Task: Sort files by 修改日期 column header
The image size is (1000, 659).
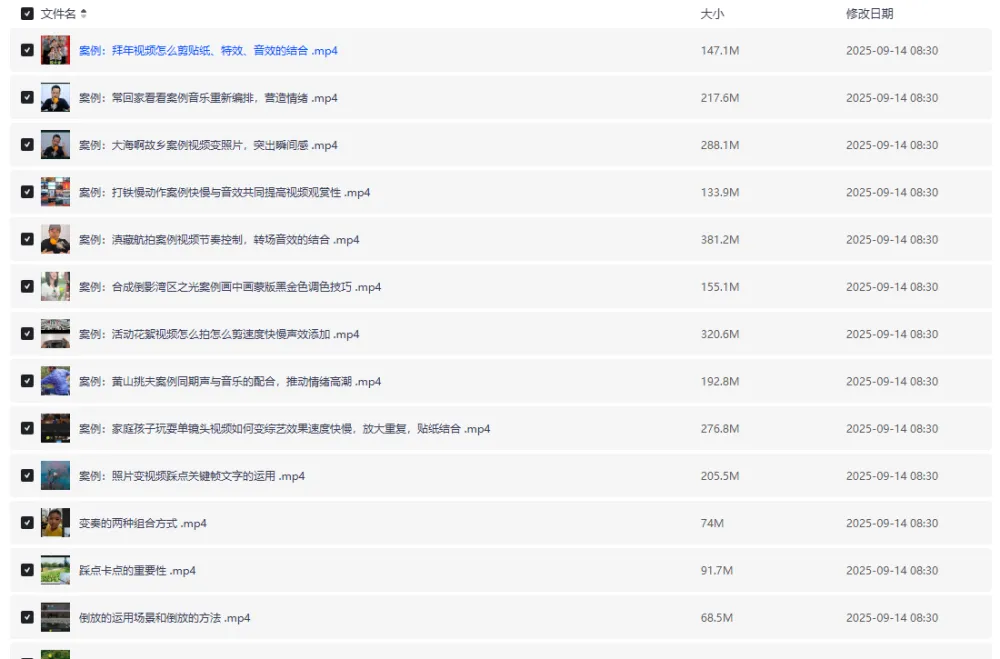Action: click(x=869, y=14)
